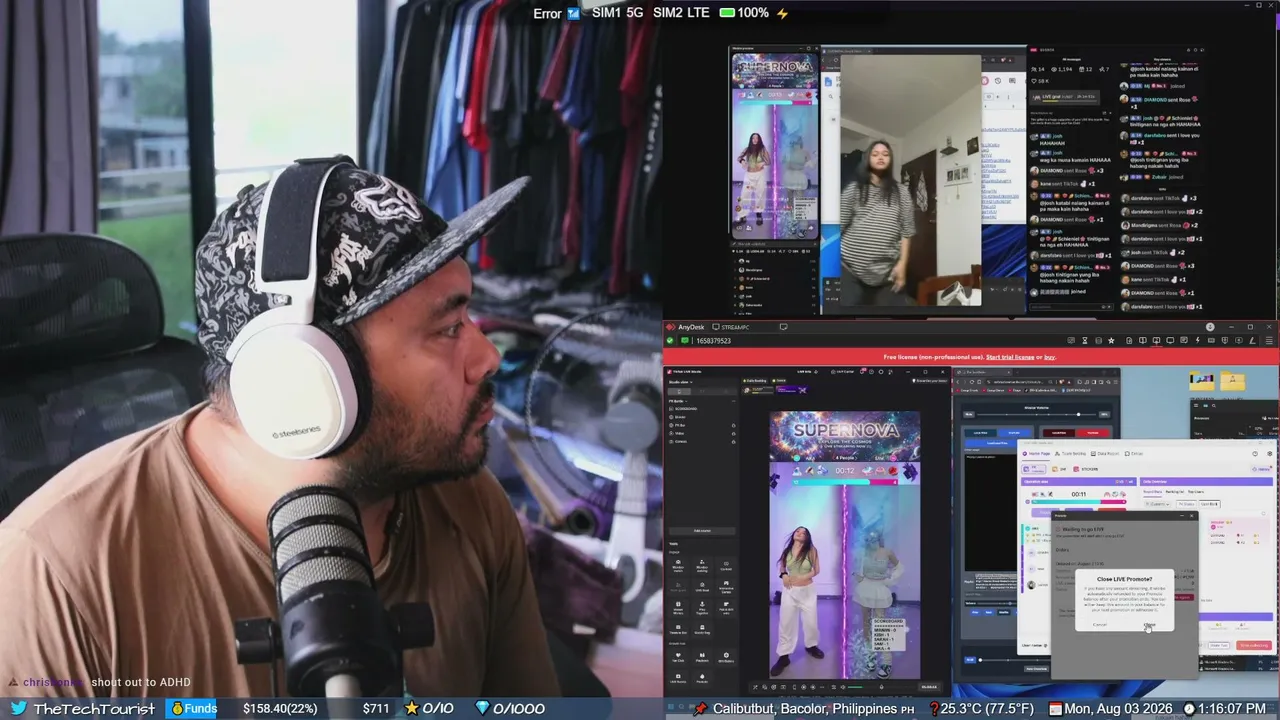This screenshot has height=720, width=1280.
Task: Click Add source in LIVE Studio
Action: [x=702, y=531]
